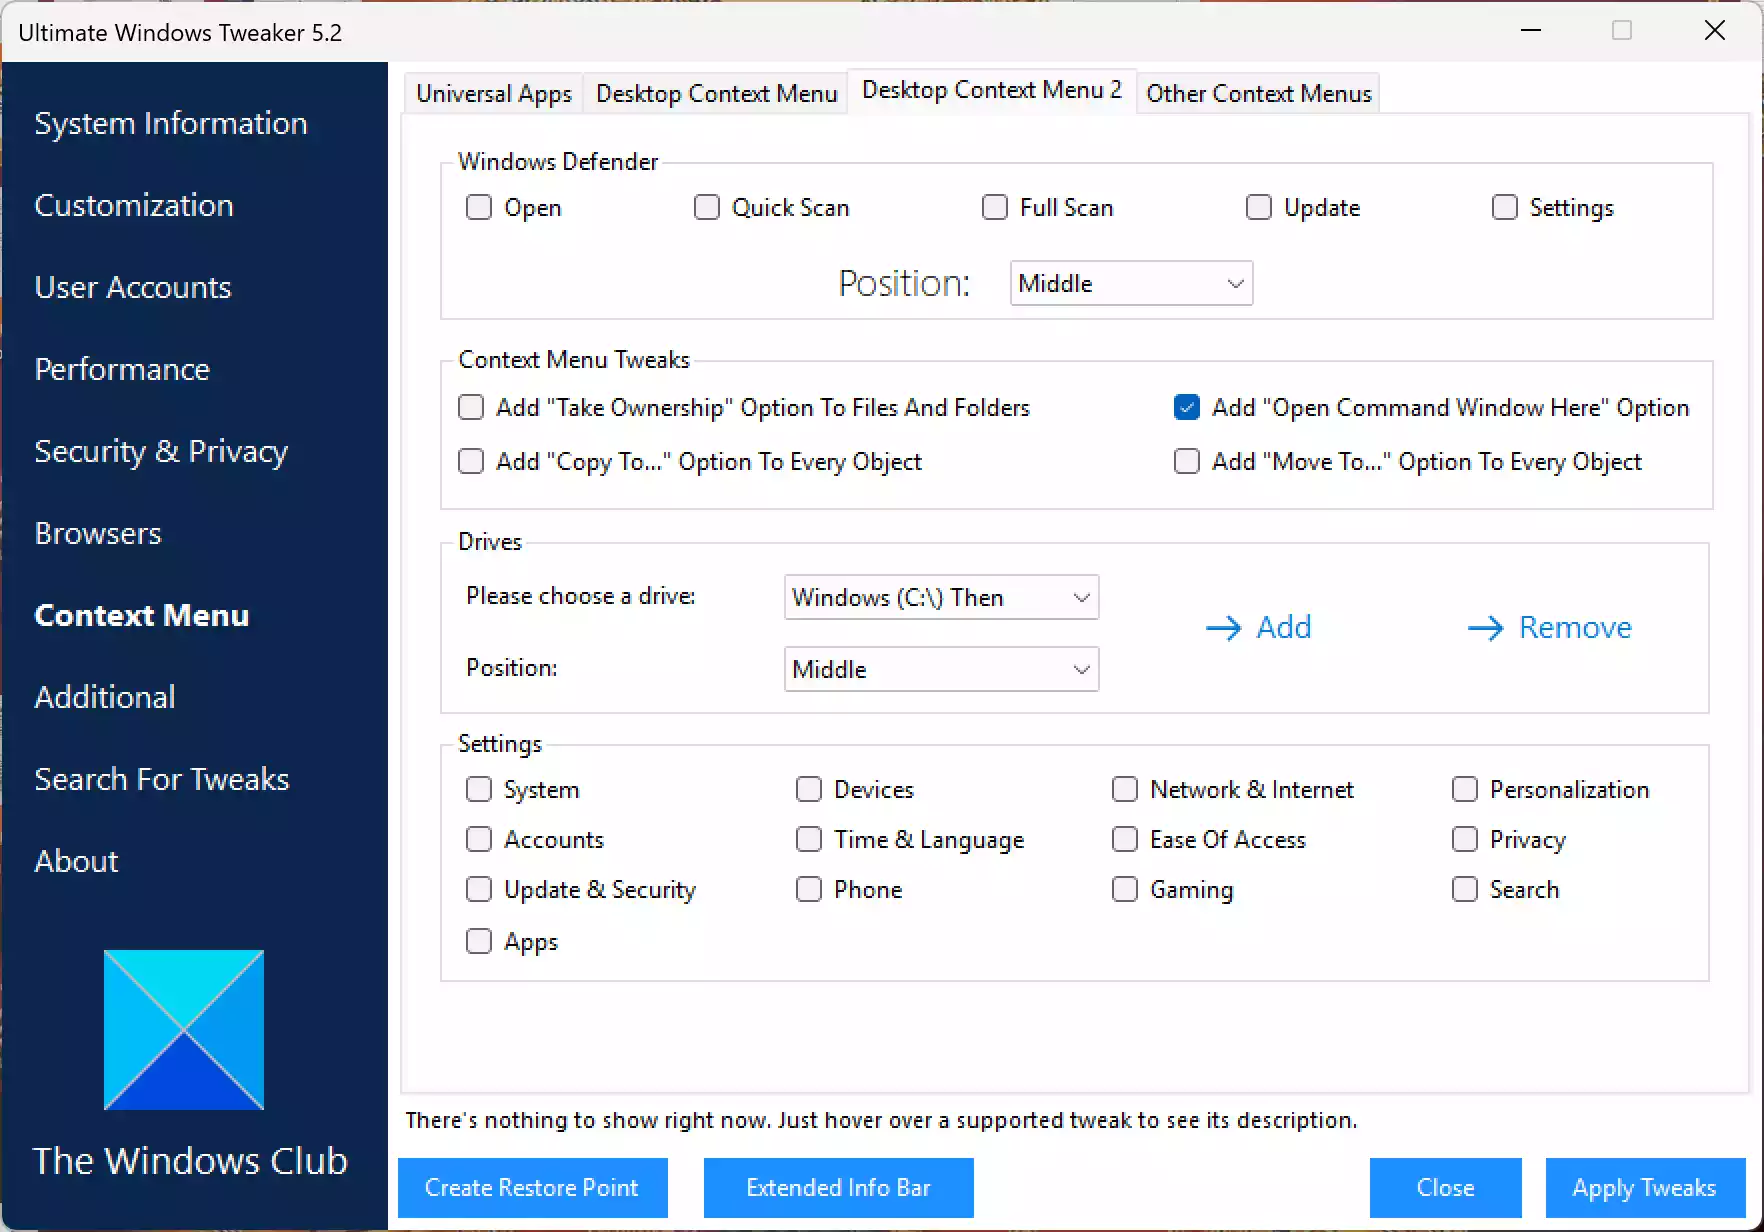Screen dimensions: 1764x1232
Task: Open the Drives Position dropdown
Action: coord(941,669)
